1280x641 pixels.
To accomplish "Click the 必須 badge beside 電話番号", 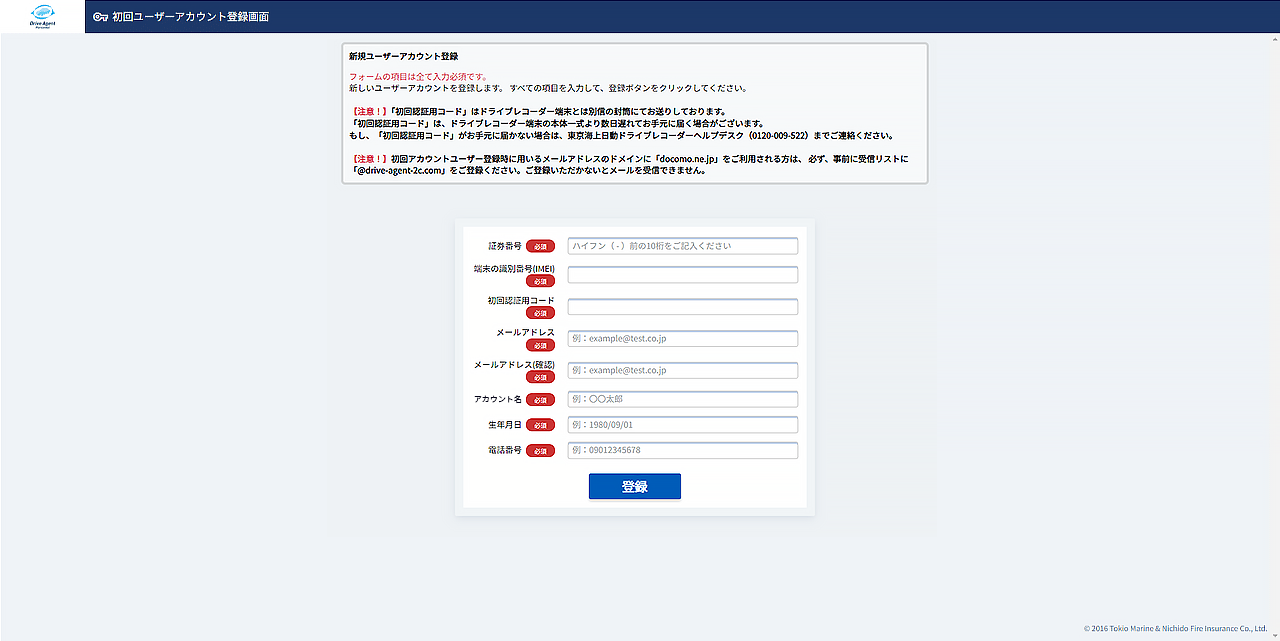I will (540, 451).
